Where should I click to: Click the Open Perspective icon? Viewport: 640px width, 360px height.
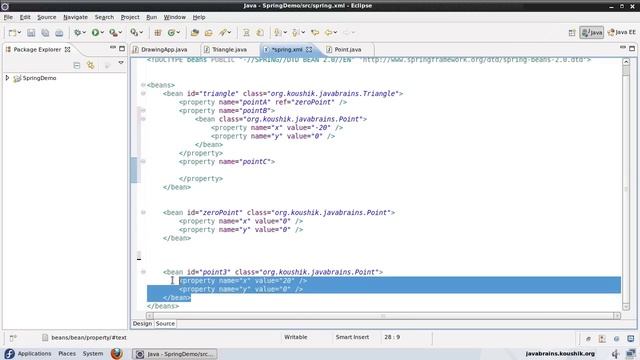572,33
